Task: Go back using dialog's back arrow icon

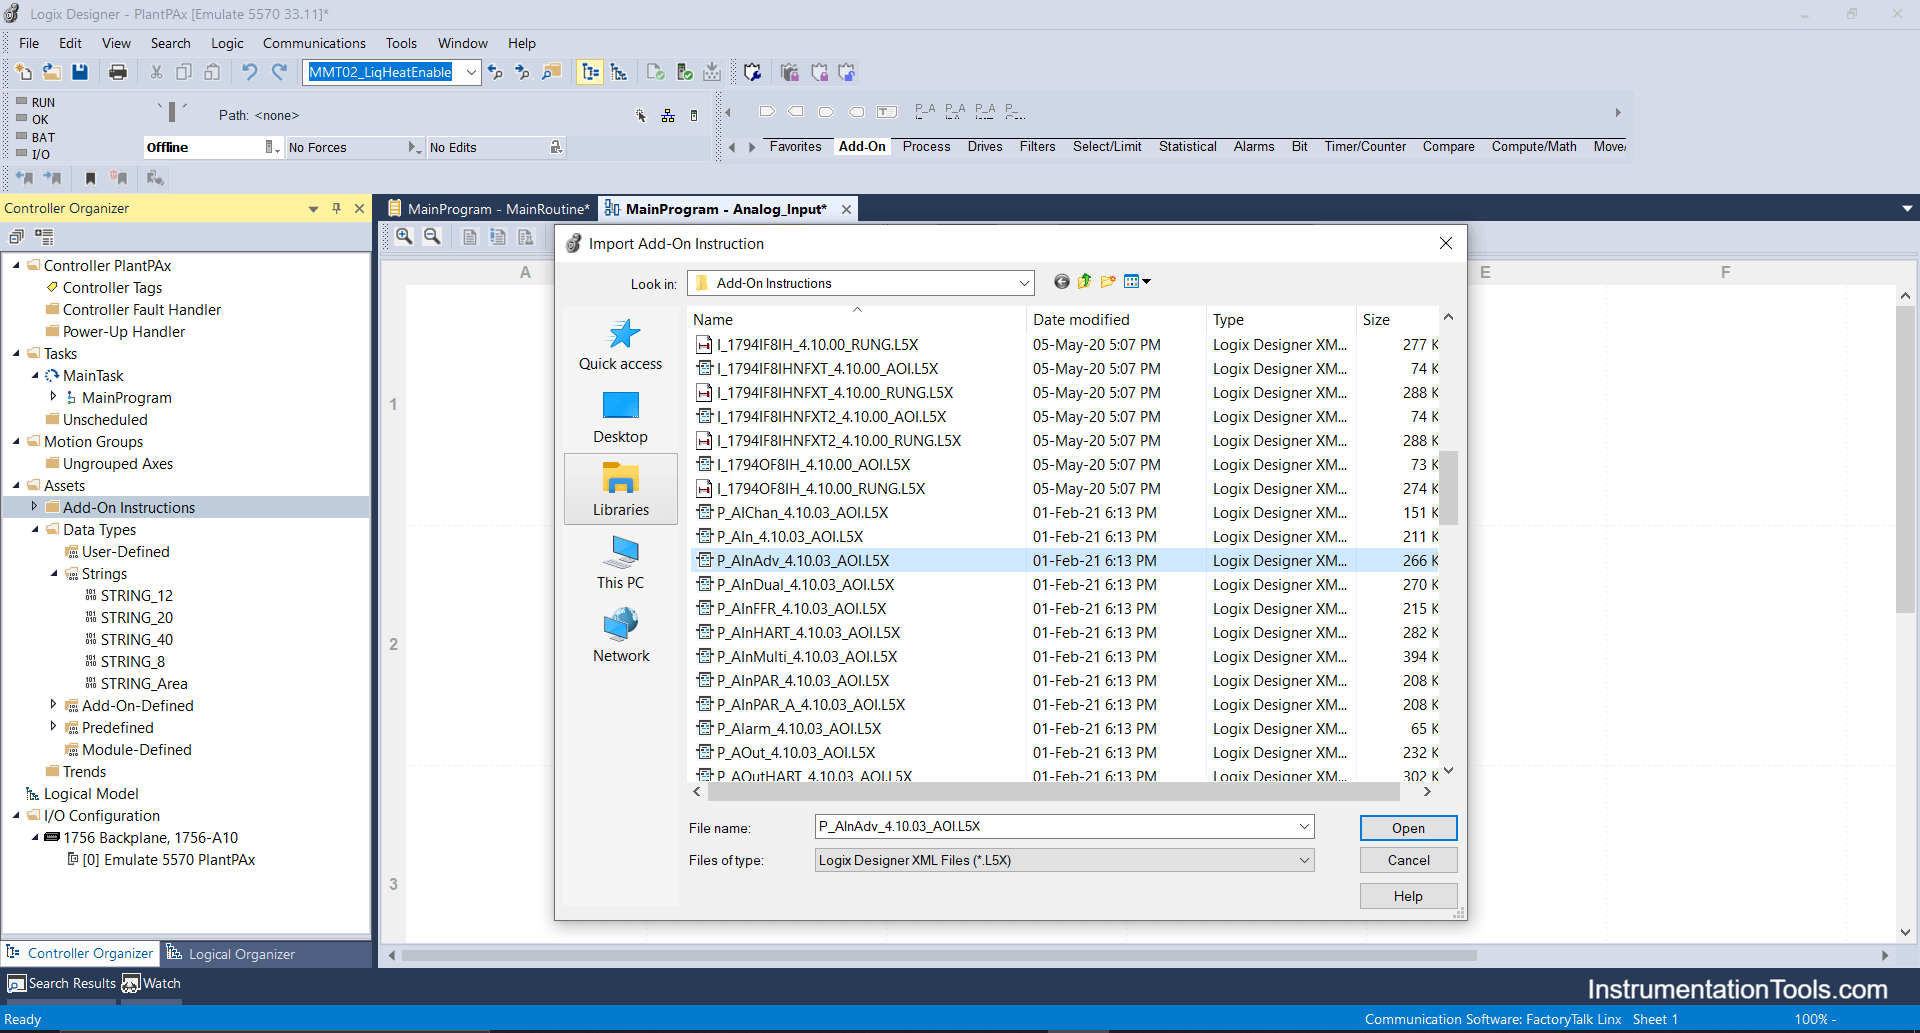Action: click(x=1062, y=282)
